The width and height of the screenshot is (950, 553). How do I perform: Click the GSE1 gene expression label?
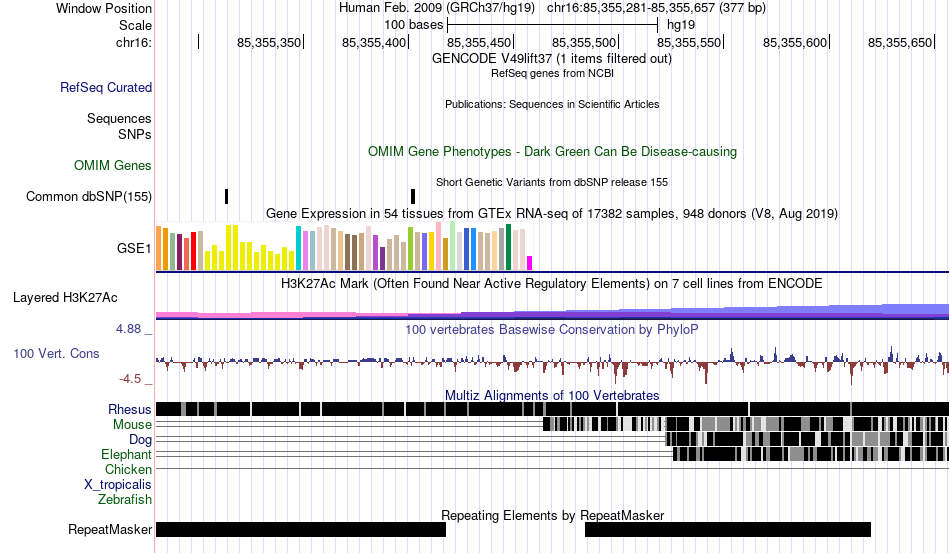click(134, 248)
